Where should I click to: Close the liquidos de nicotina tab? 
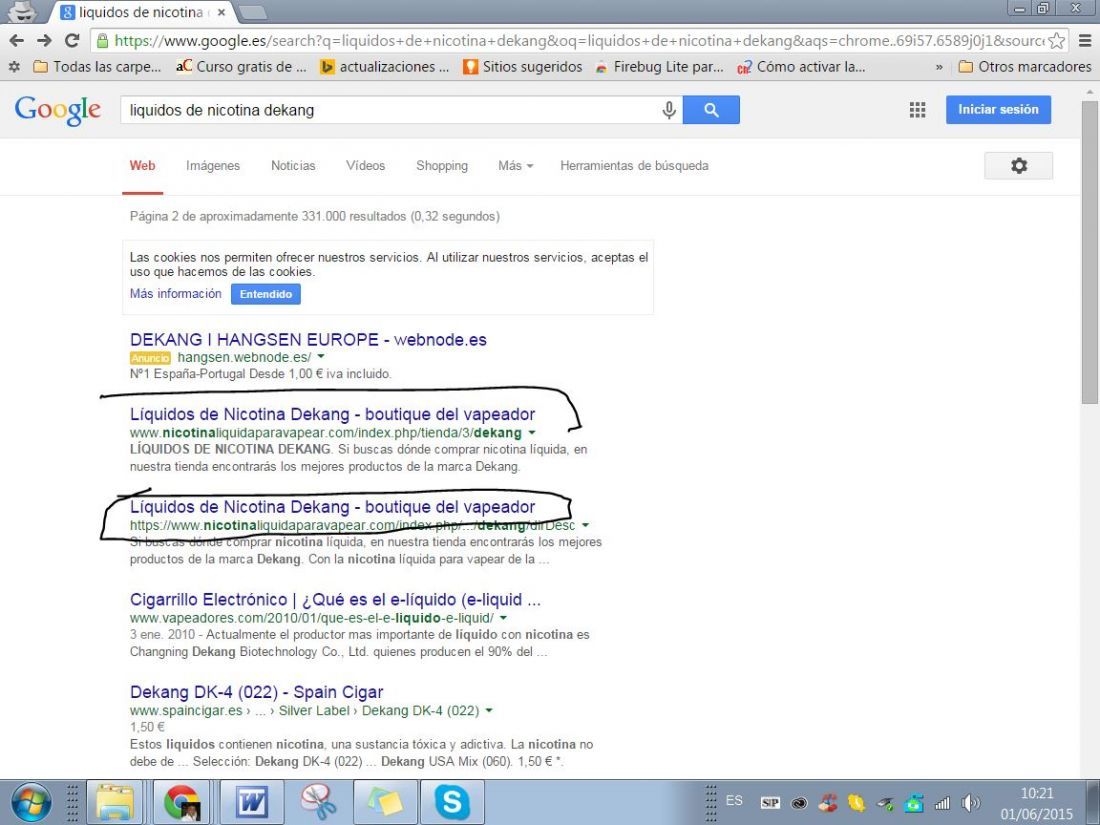pyautogui.click(x=222, y=12)
